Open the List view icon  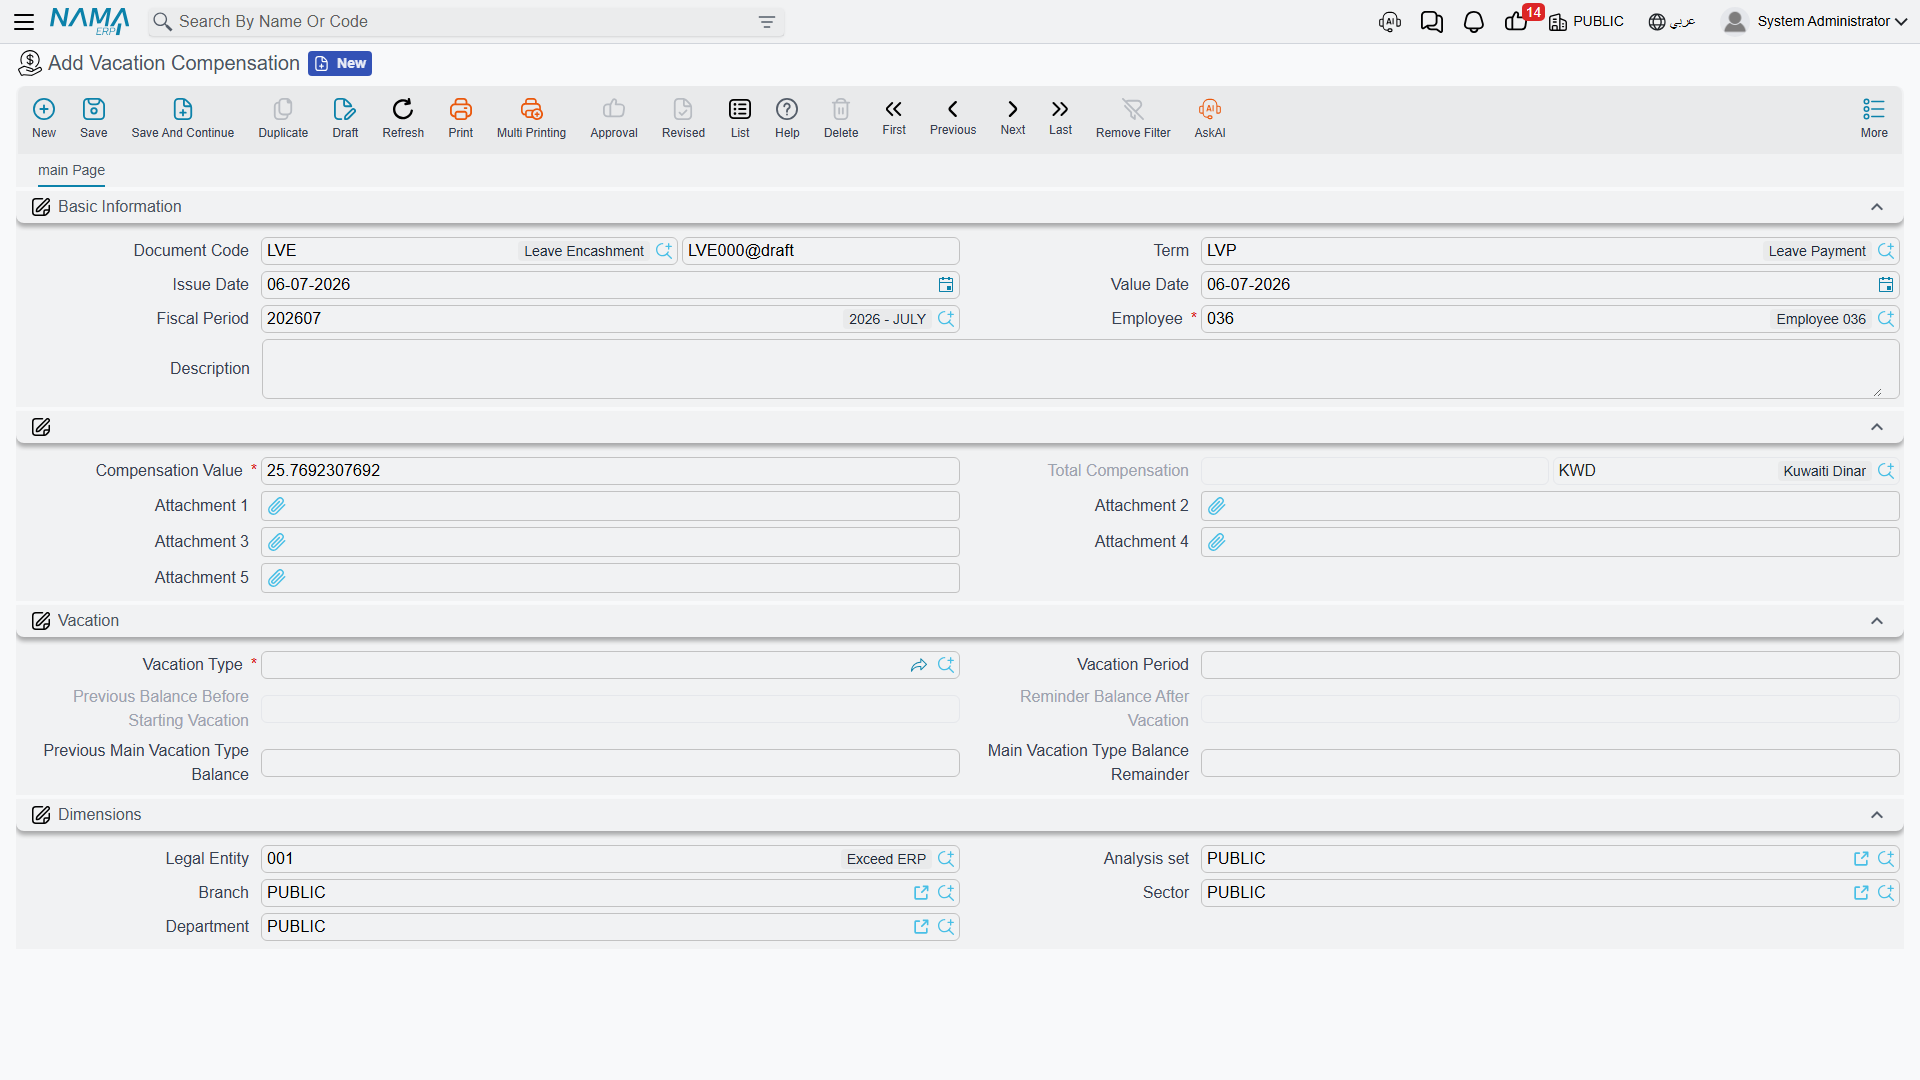click(x=740, y=109)
